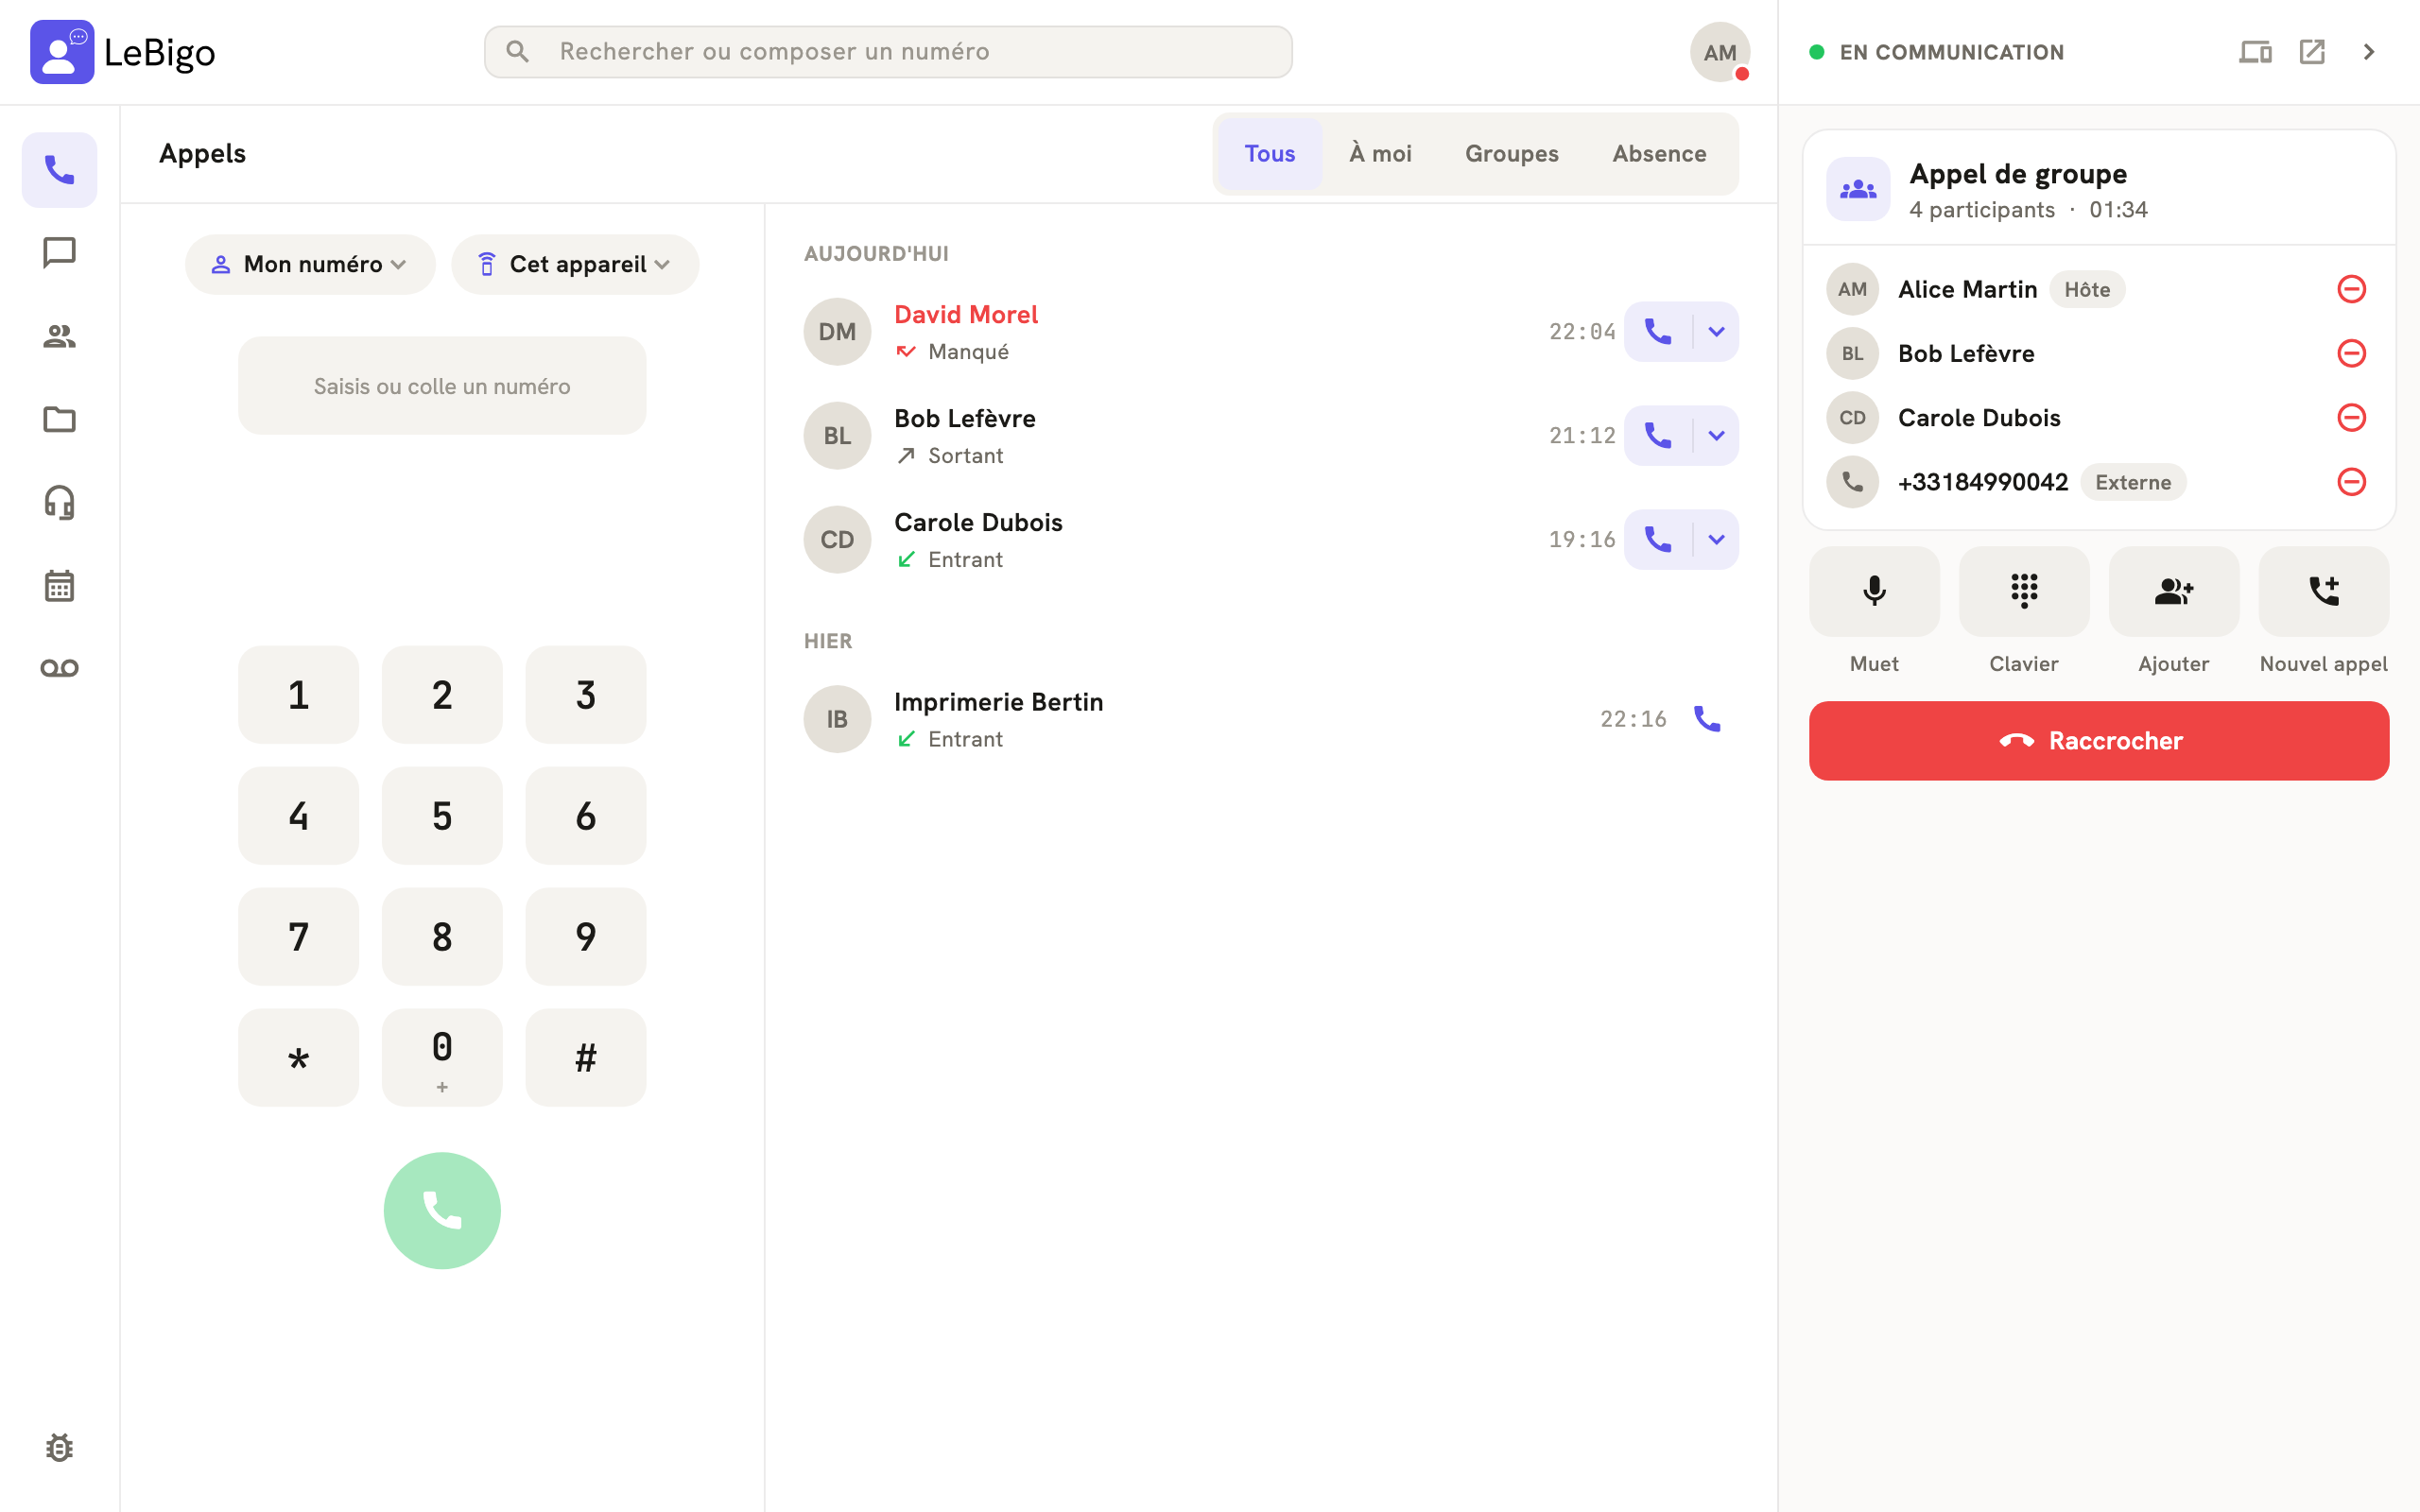Expand the Mon numéro dropdown
2420x1512 pixels.
pos(310,264)
